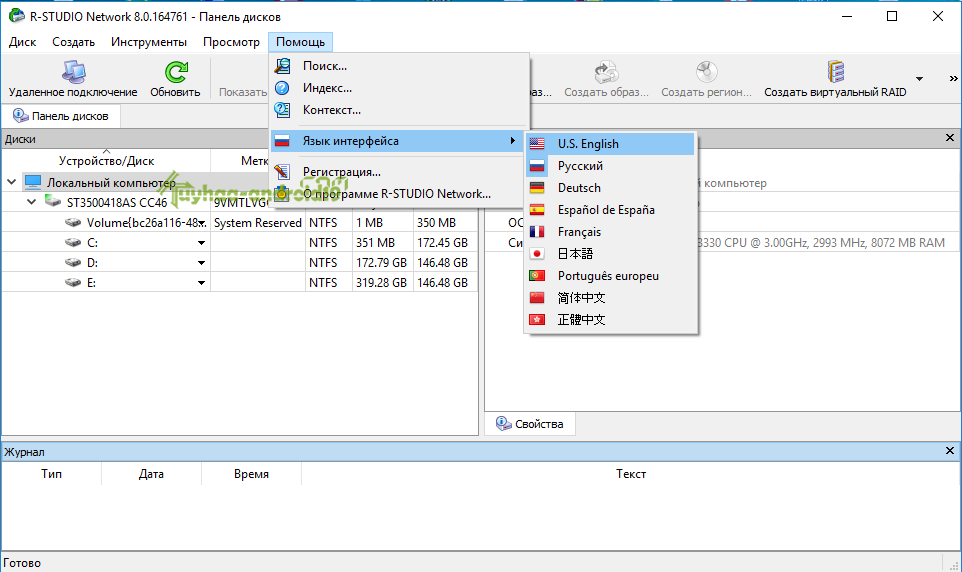
Task: Open the Диск menu
Action: coord(23,42)
